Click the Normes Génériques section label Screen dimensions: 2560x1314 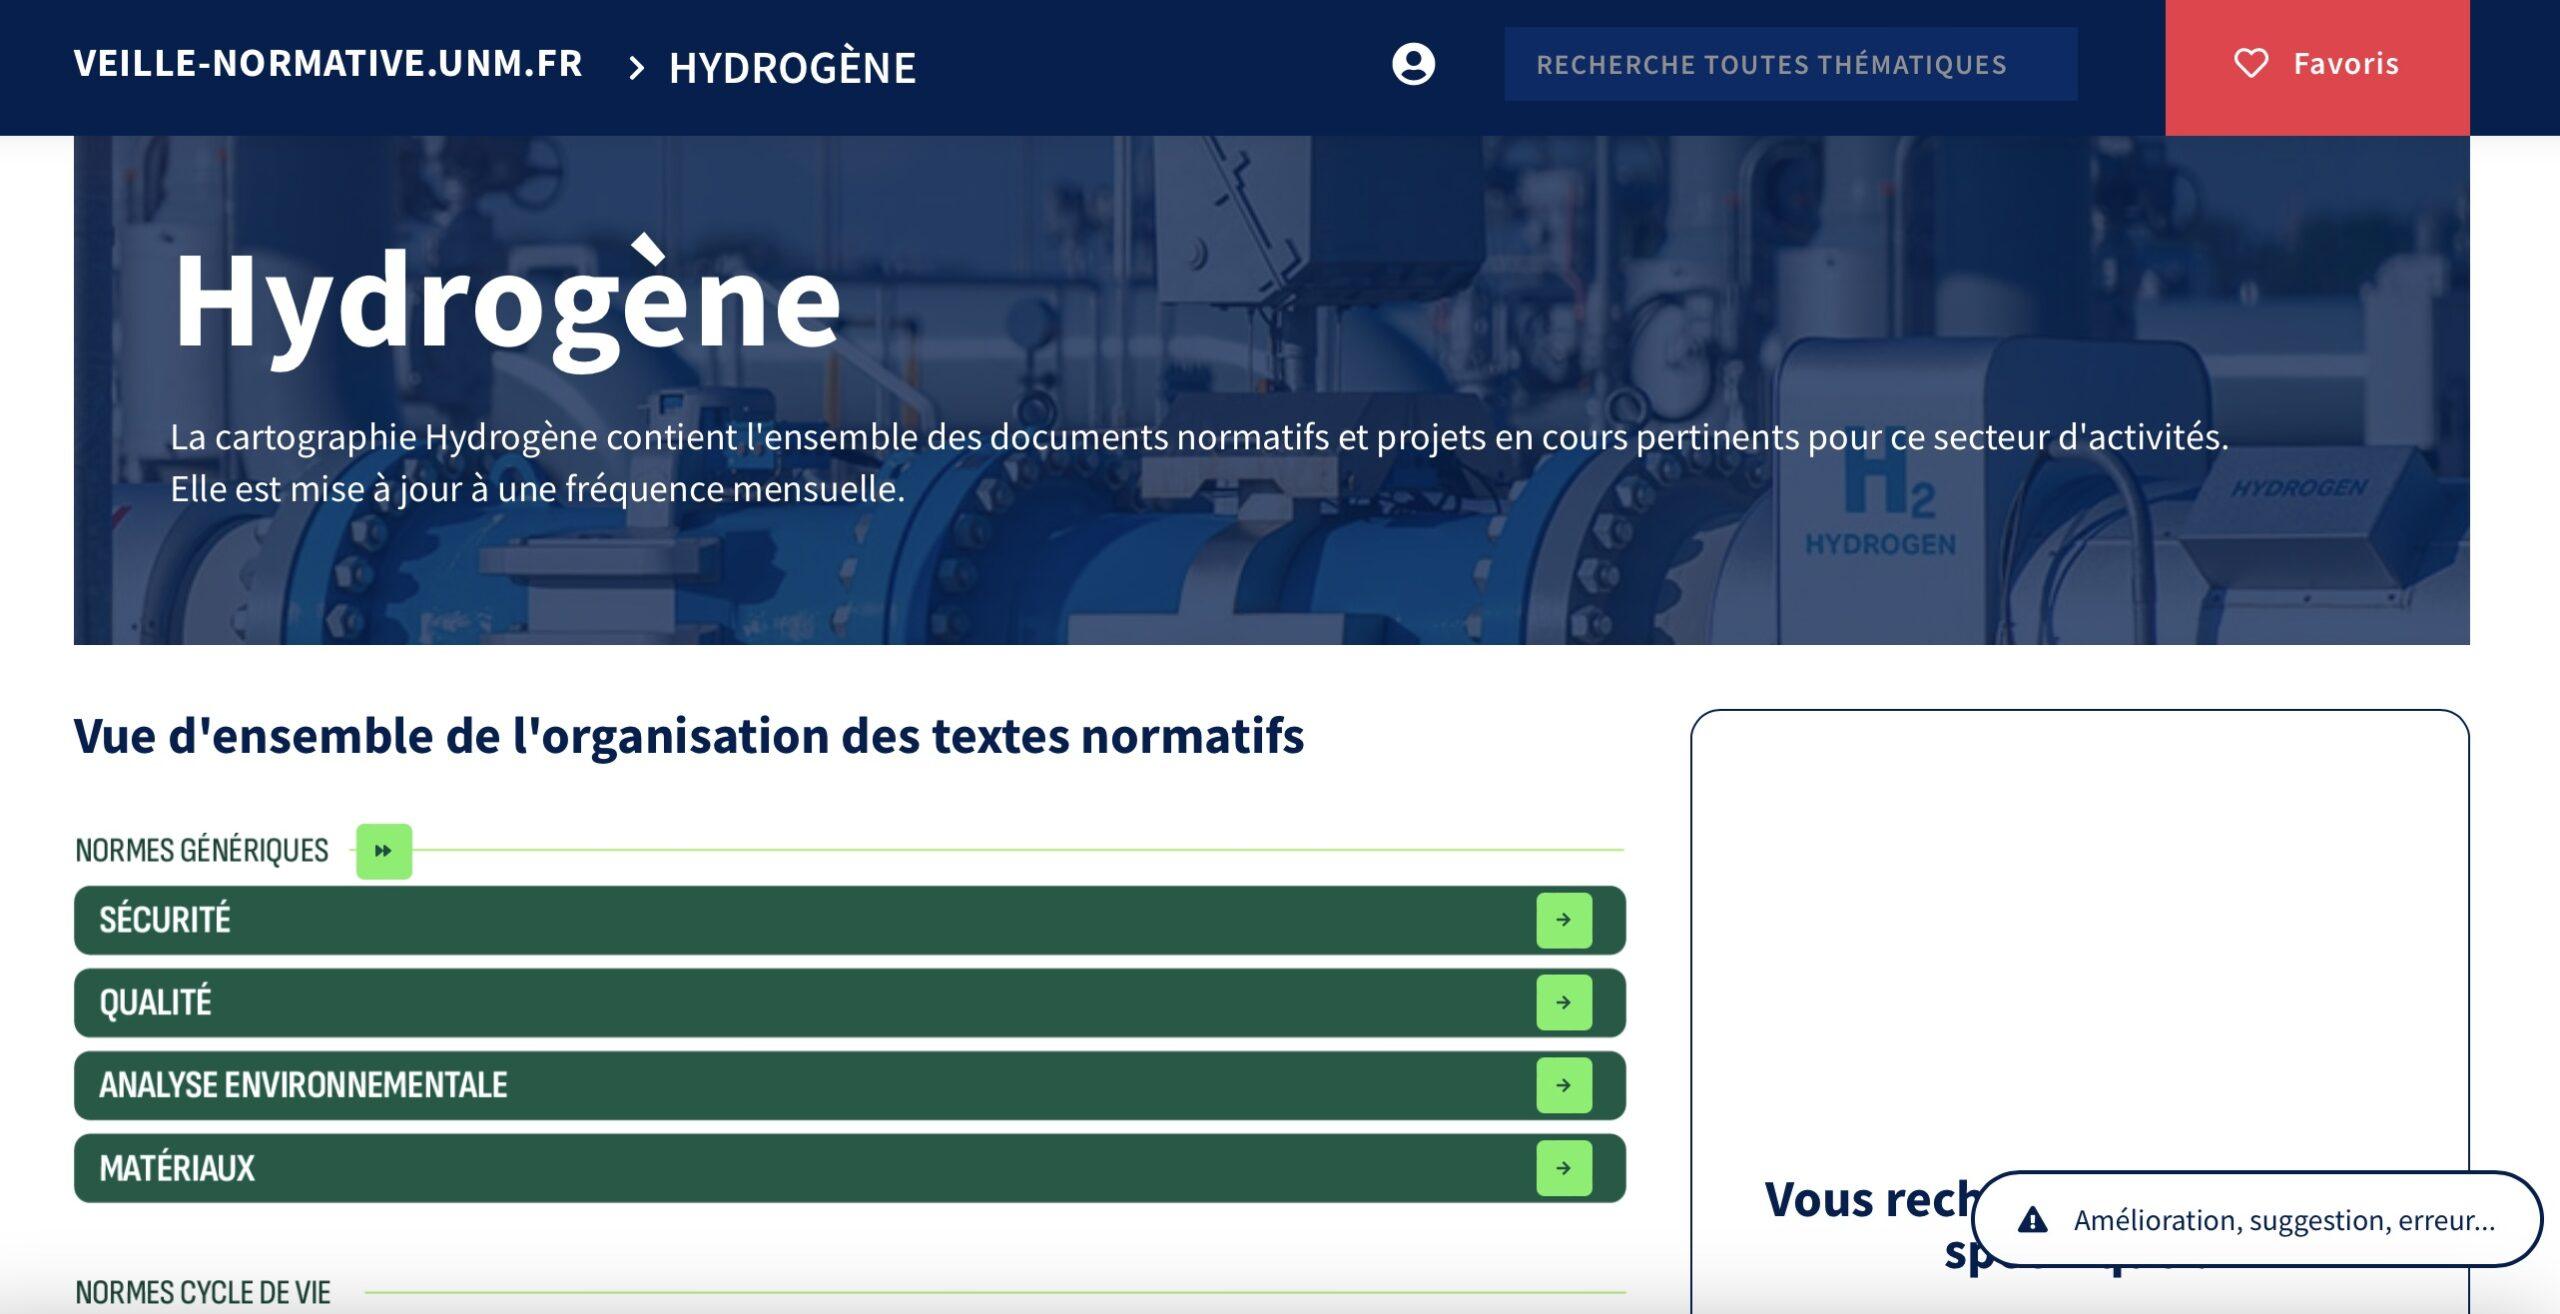click(202, 851)
